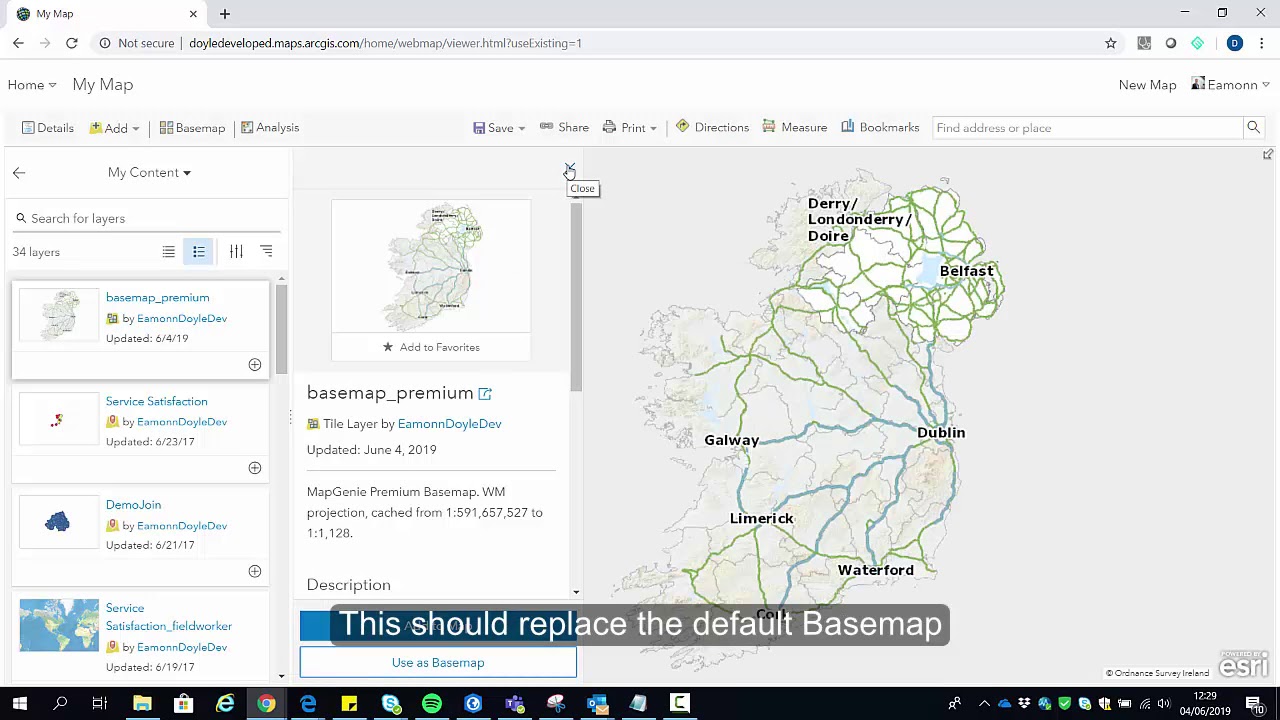Bookmark this page with star icon
This screenshot has width=1280, height=720.
click(1110, 43)
